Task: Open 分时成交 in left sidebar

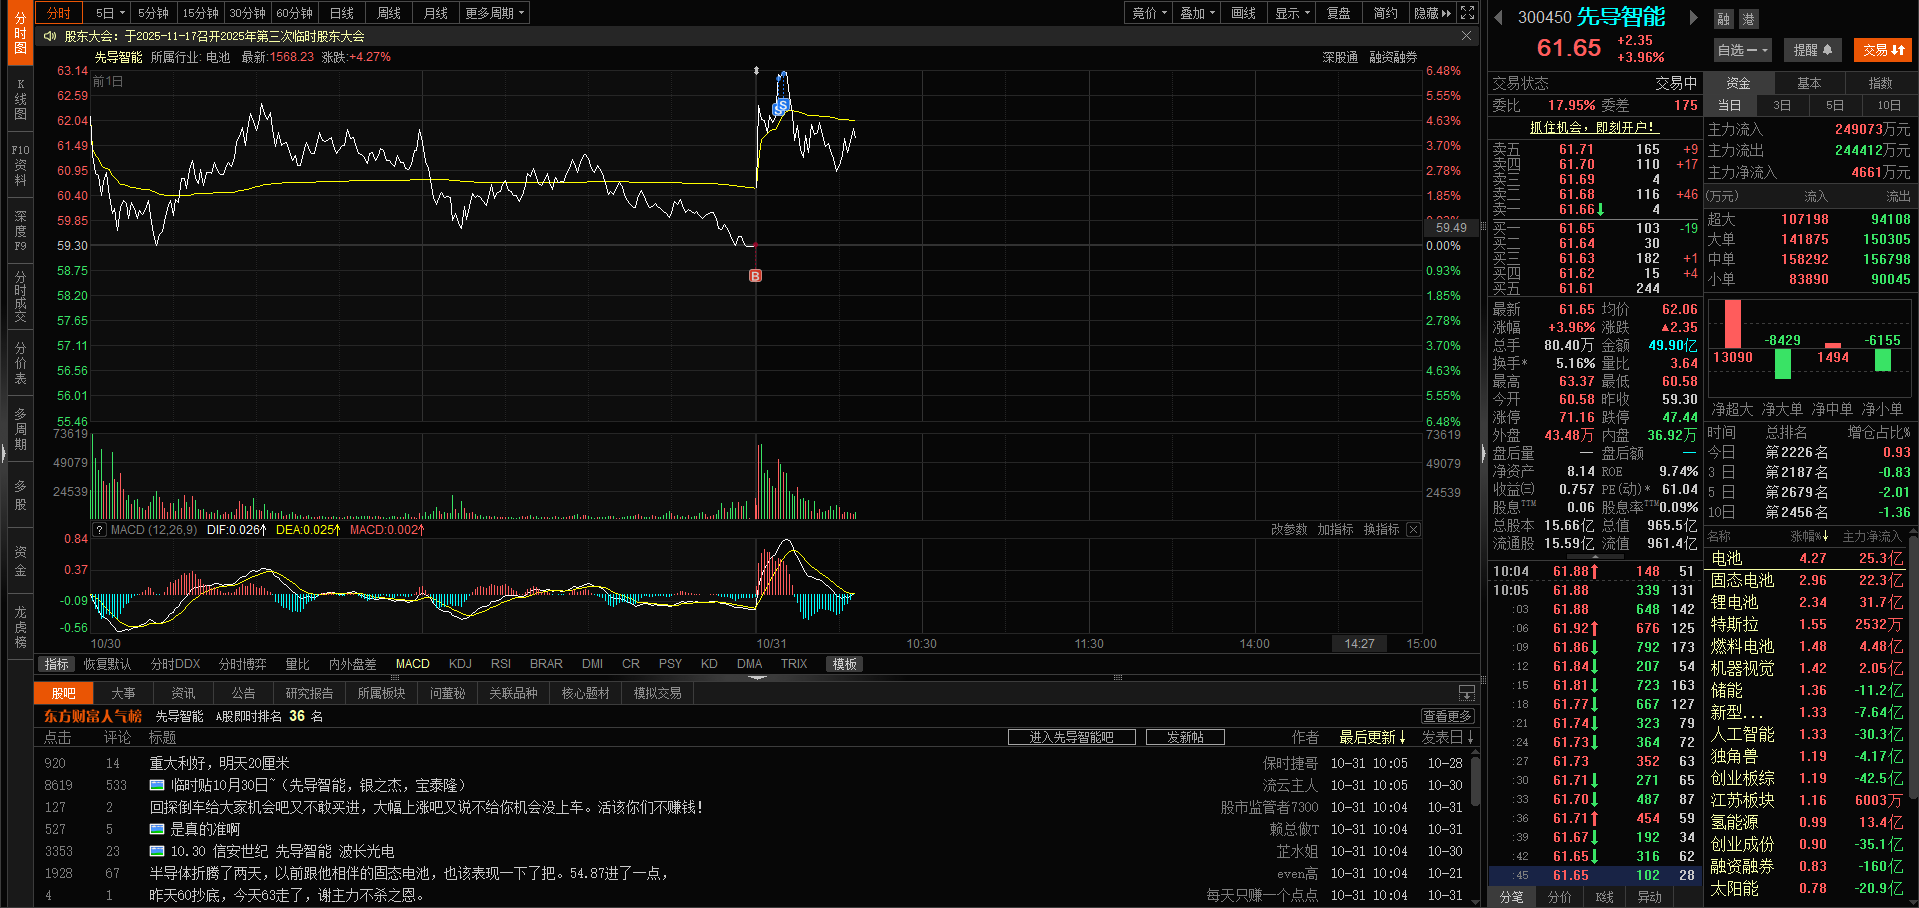Action: tap(20, 297)
